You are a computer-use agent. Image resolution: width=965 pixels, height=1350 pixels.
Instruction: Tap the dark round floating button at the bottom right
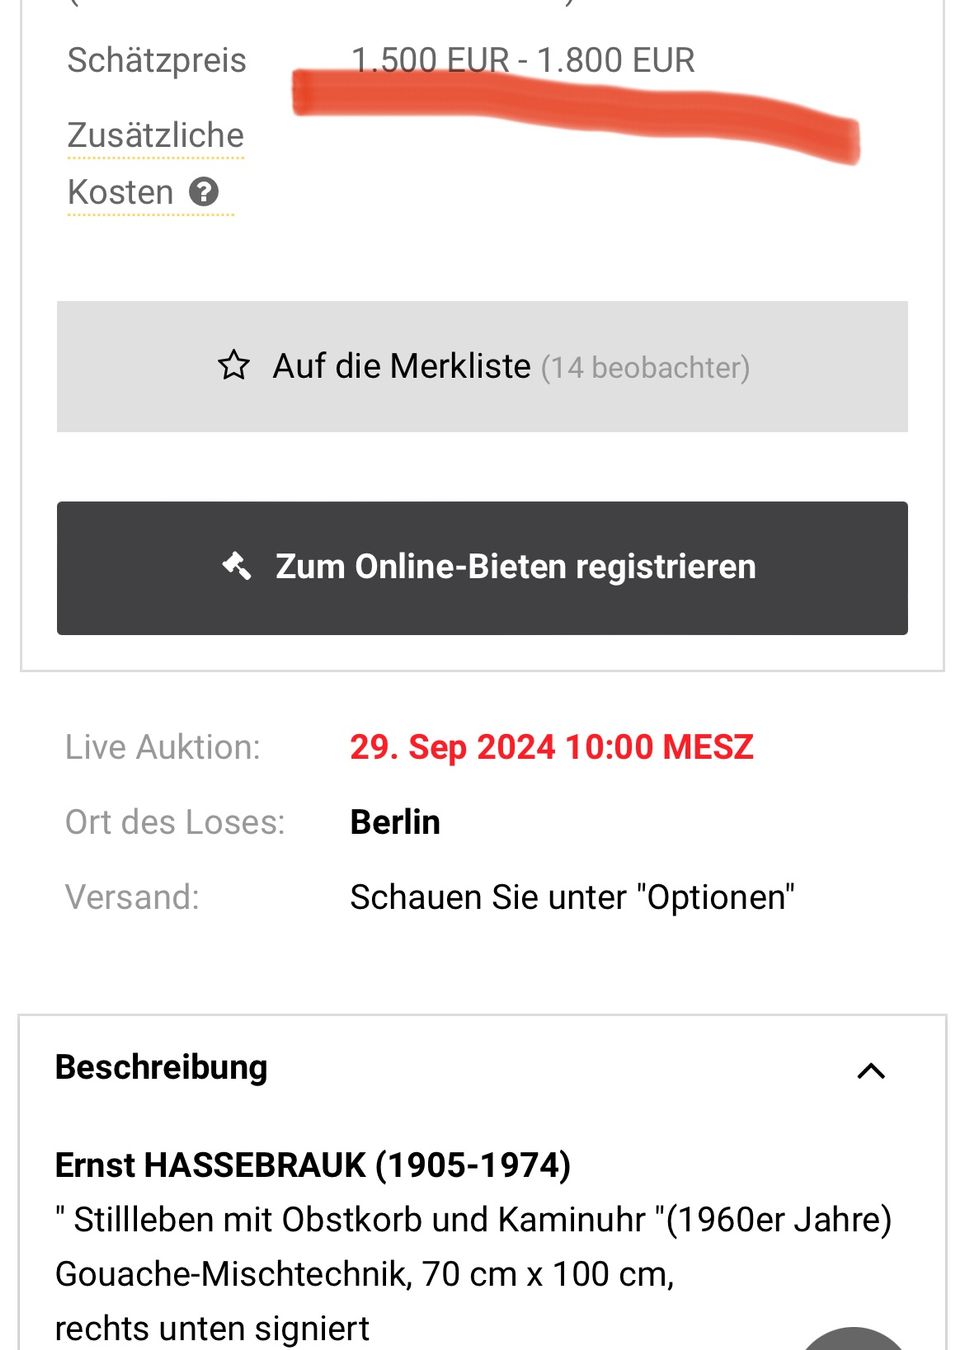point(853,1339)
